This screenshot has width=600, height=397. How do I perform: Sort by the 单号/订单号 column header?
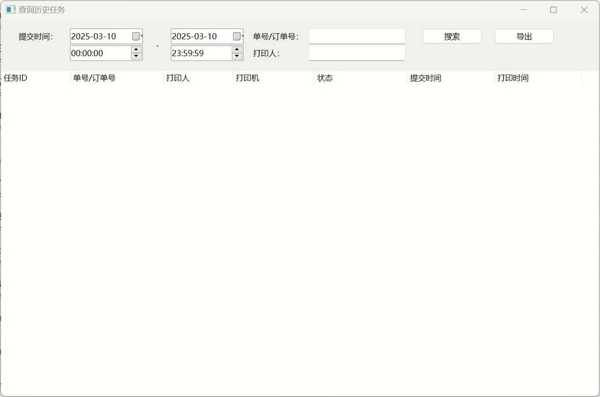pos(117,78)
